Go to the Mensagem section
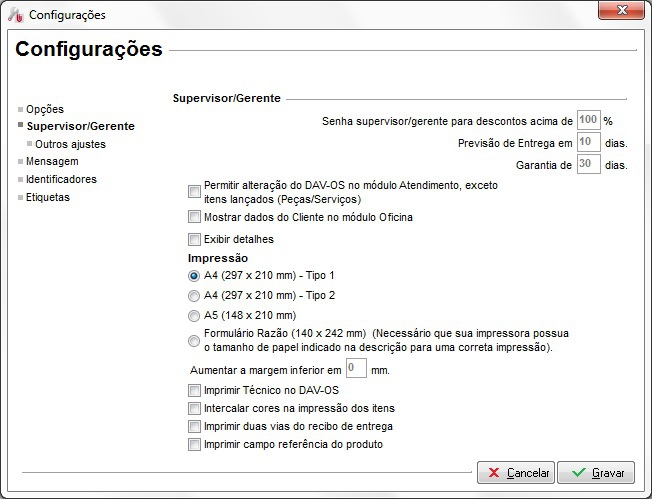652x500 pixels. pos(52,161)
